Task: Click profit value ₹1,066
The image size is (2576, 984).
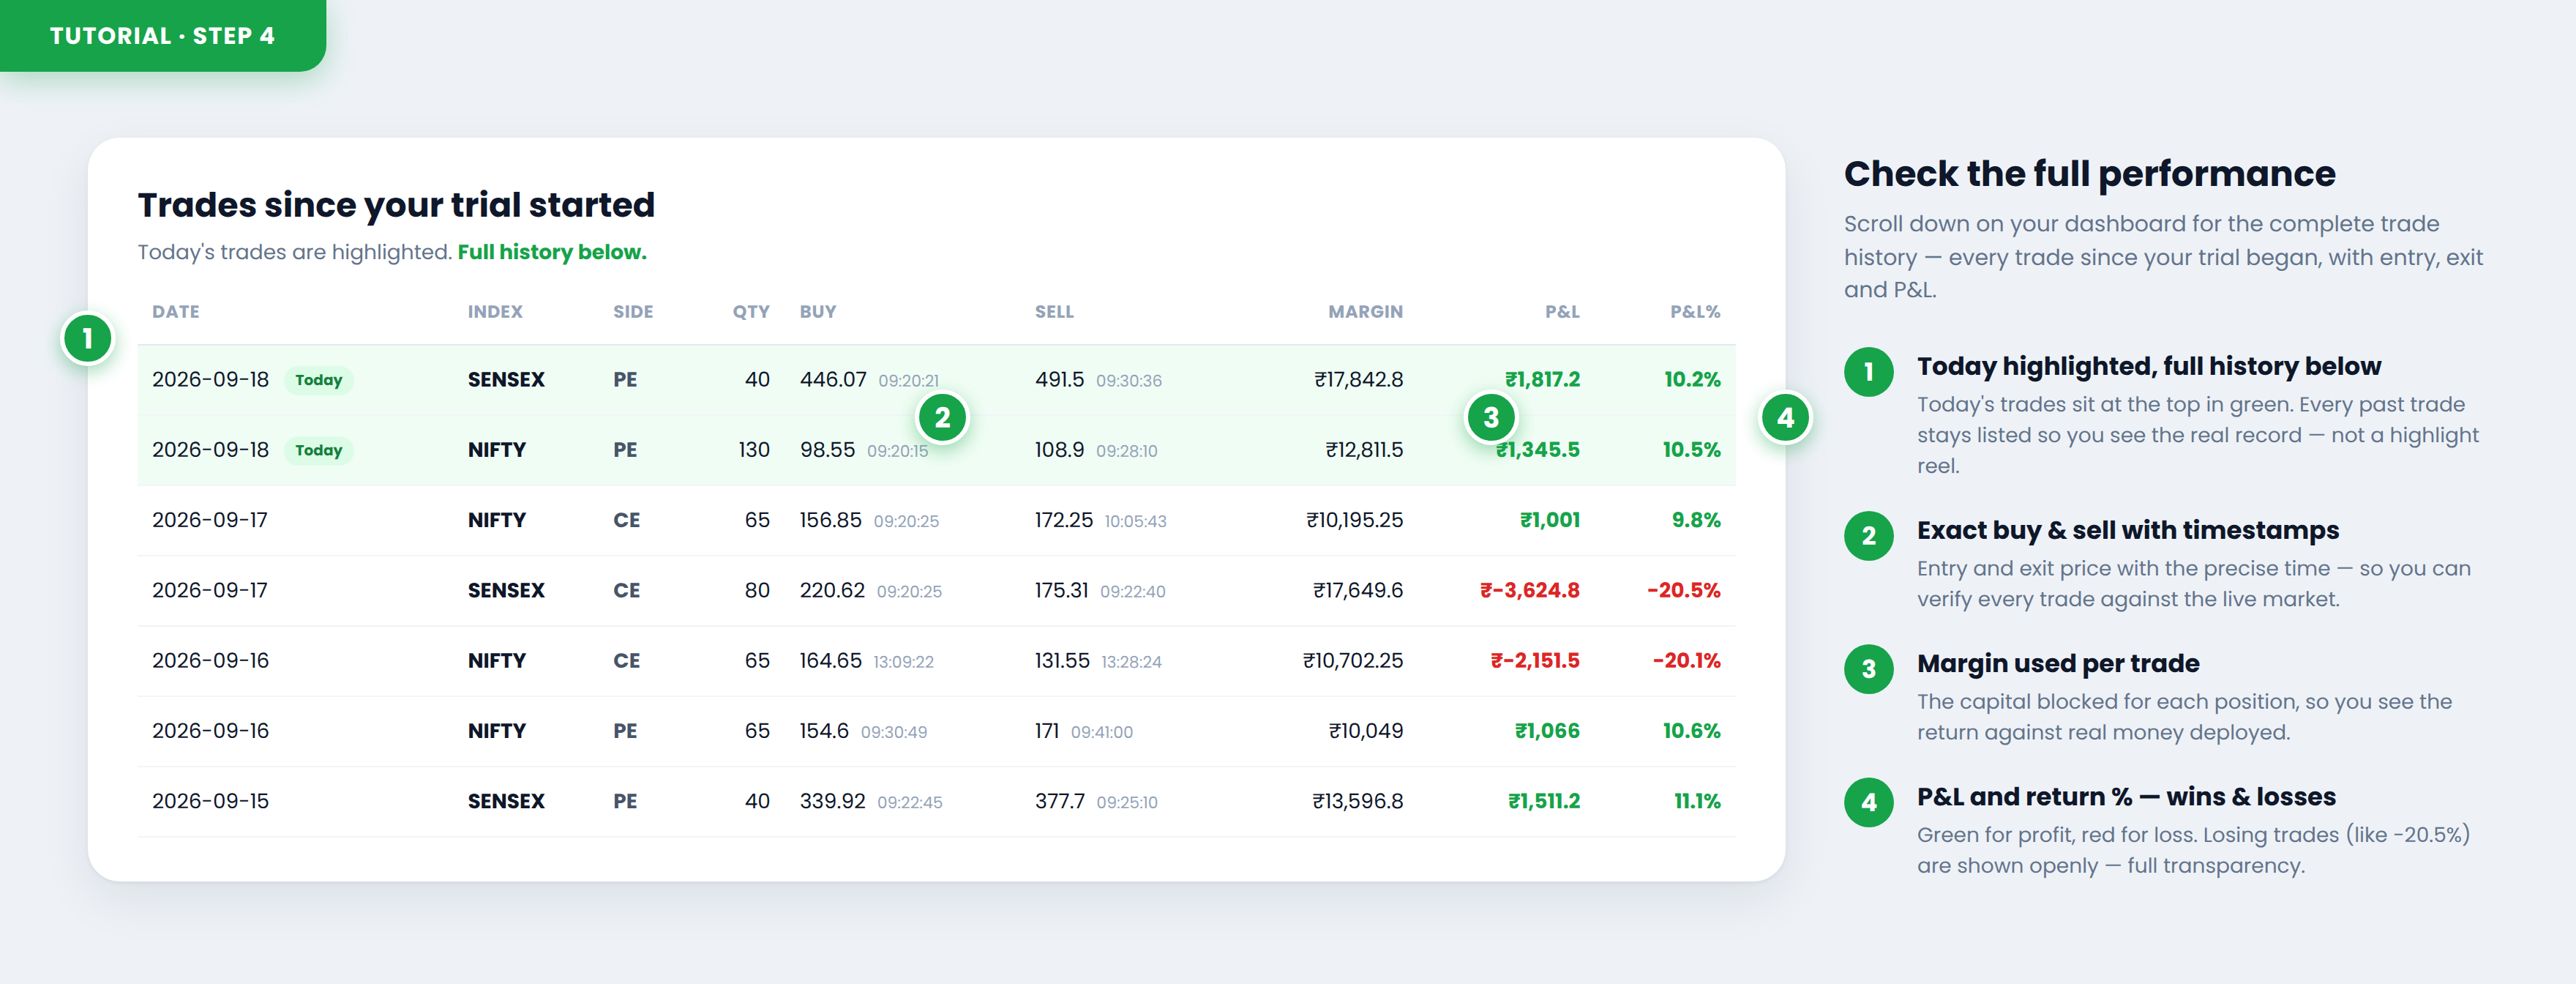Action: 1547,731
